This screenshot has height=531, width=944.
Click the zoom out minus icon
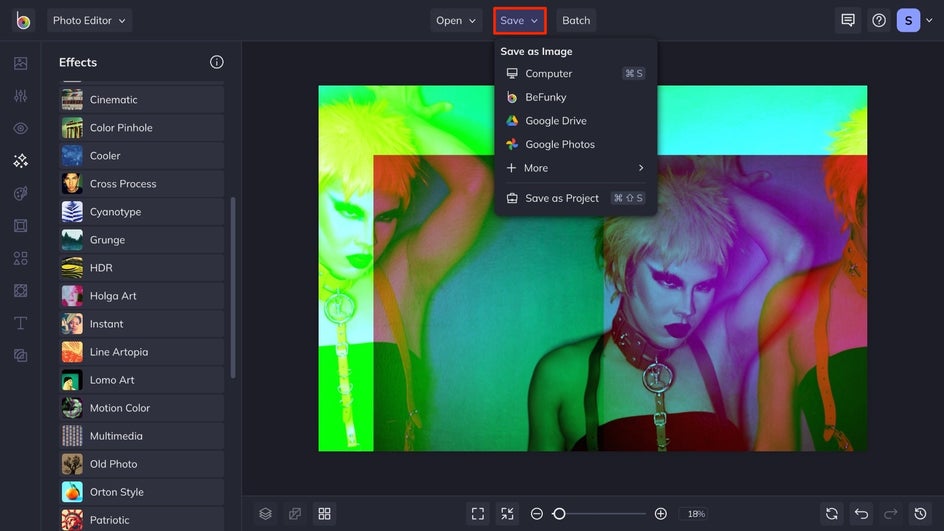537,514
